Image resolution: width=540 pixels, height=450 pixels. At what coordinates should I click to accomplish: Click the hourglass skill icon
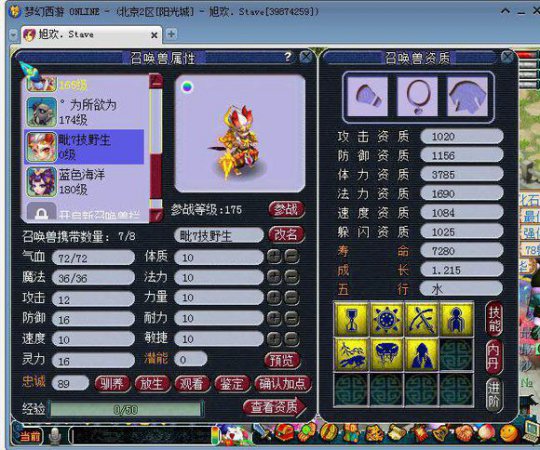(351, 320)
